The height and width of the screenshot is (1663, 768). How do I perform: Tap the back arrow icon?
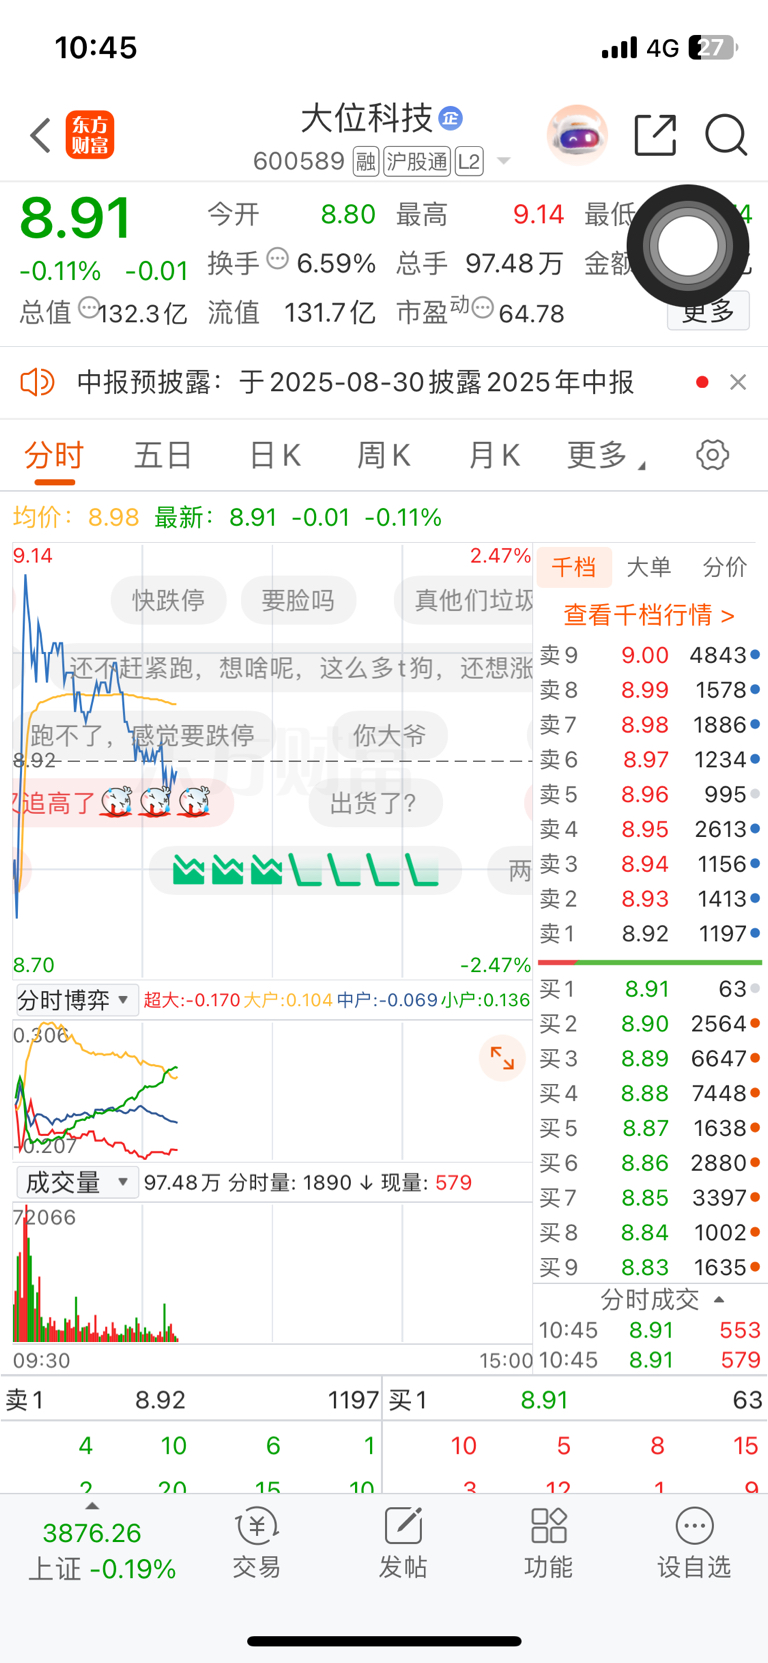coord(40,136)
